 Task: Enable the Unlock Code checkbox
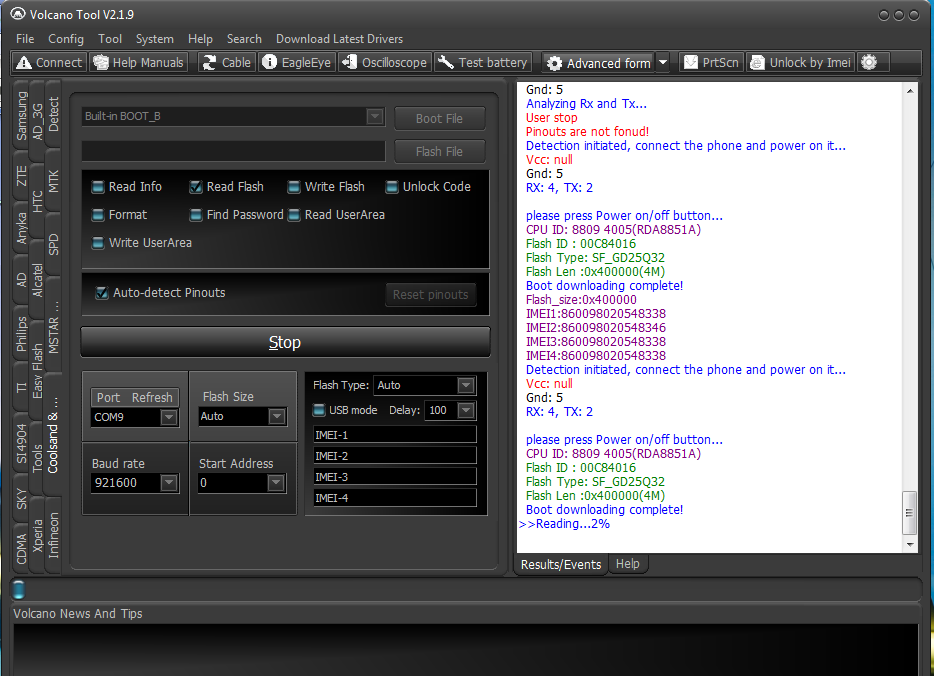(392, 187)
